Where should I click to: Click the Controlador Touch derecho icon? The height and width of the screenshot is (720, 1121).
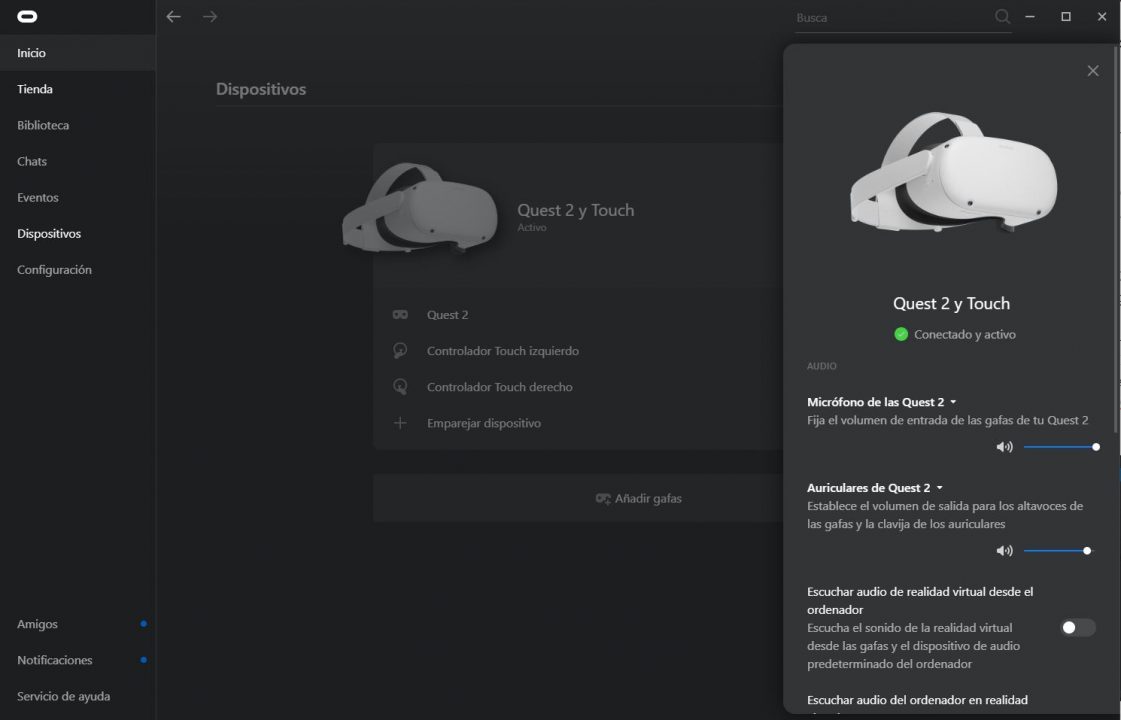400,387
